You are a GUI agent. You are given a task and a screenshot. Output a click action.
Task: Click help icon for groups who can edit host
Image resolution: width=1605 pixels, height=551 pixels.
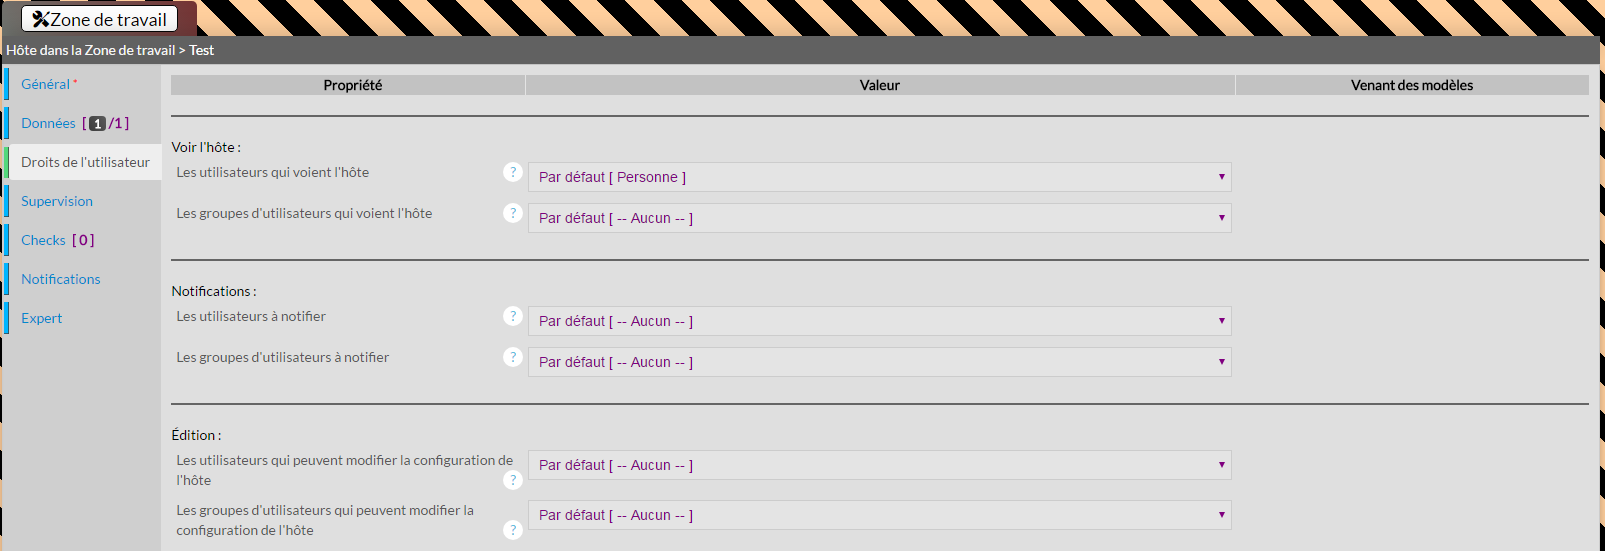click(513, 530)
